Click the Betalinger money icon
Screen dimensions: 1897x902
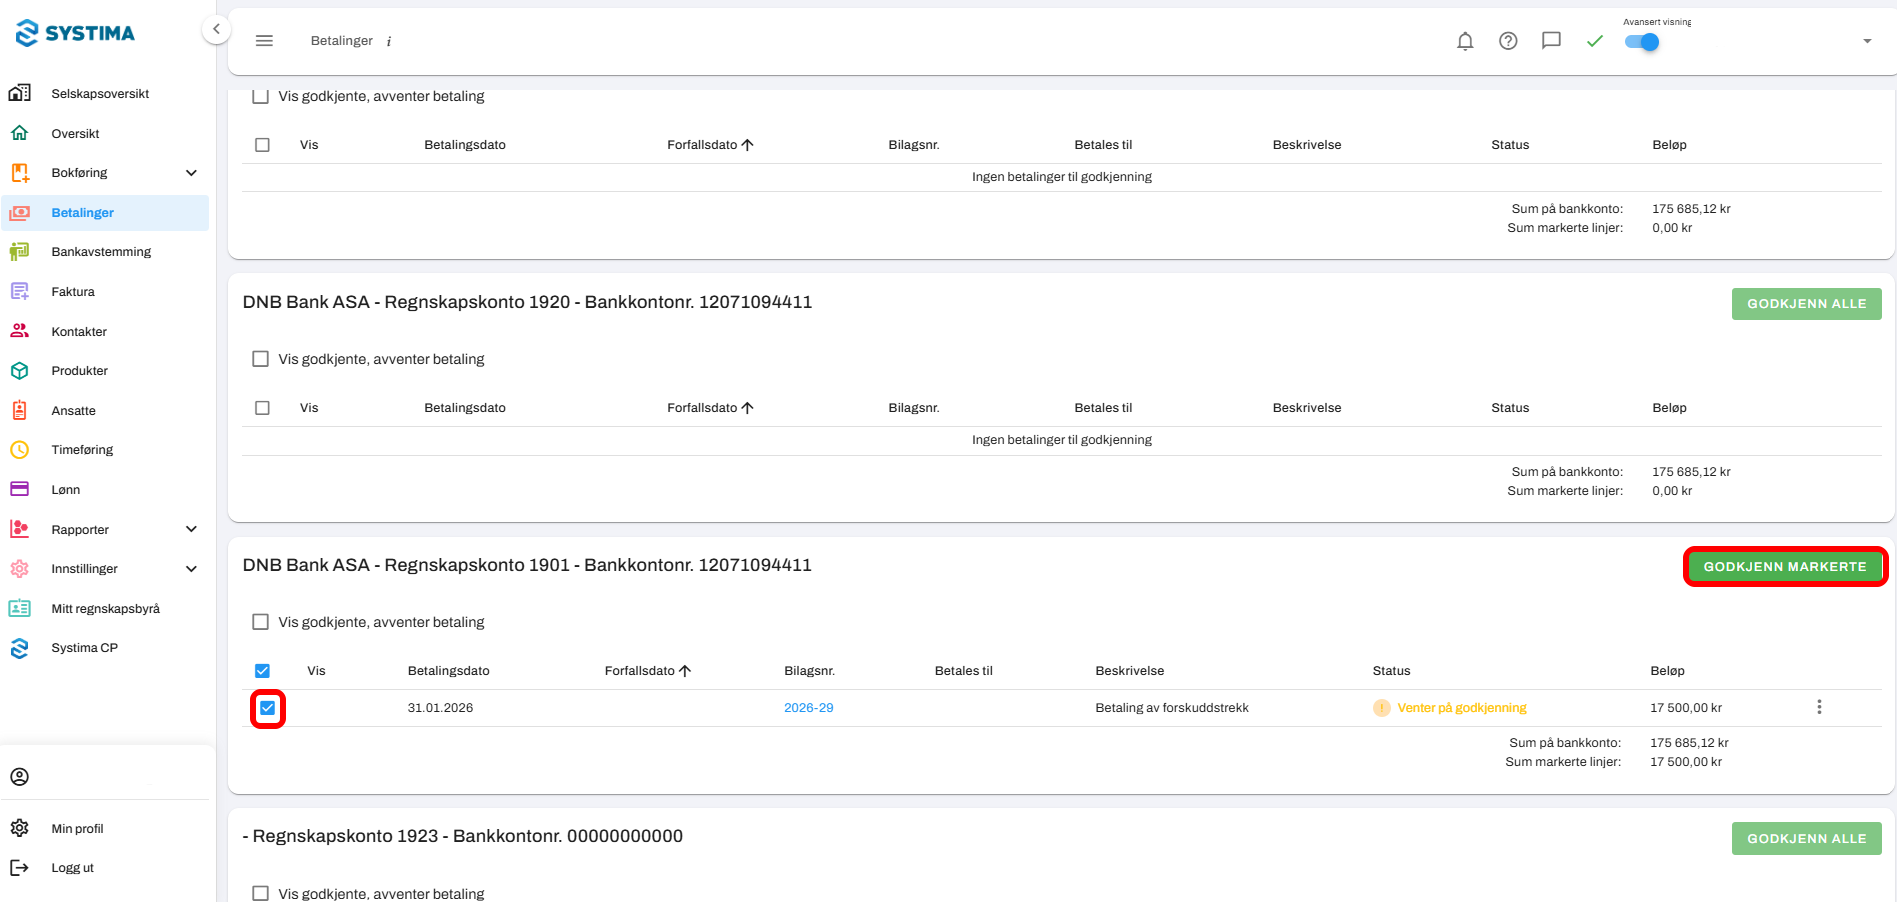pos(19,212)
